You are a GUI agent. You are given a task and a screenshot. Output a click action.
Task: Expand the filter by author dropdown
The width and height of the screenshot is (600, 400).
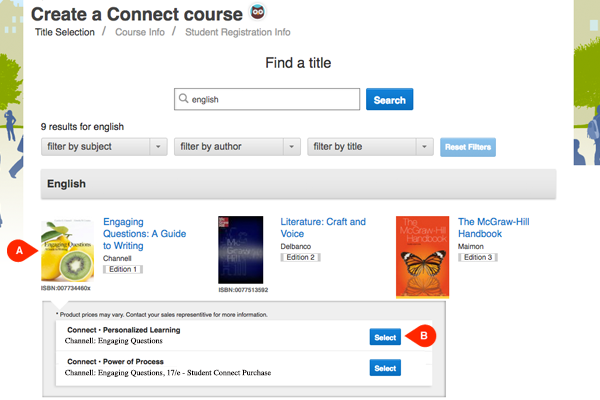tap(237, 147)
